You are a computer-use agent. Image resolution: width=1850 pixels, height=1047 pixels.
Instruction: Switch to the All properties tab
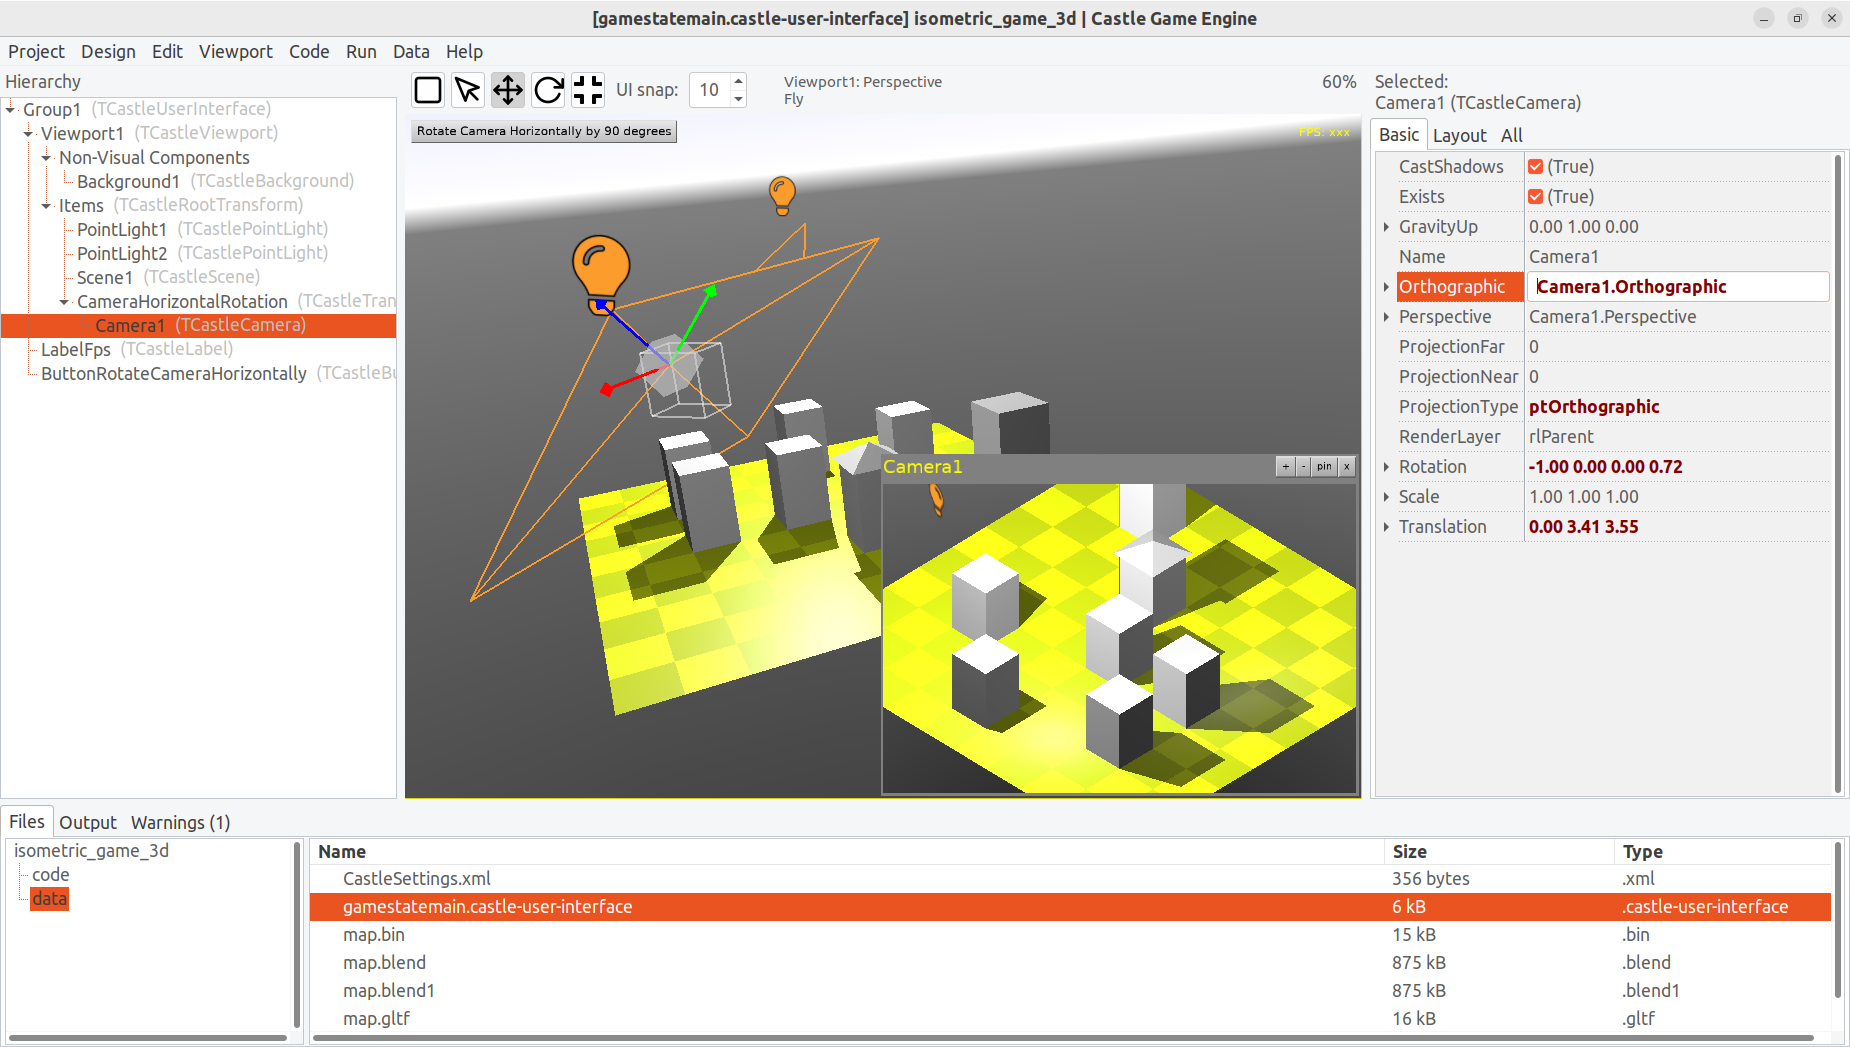[1511, 135]
